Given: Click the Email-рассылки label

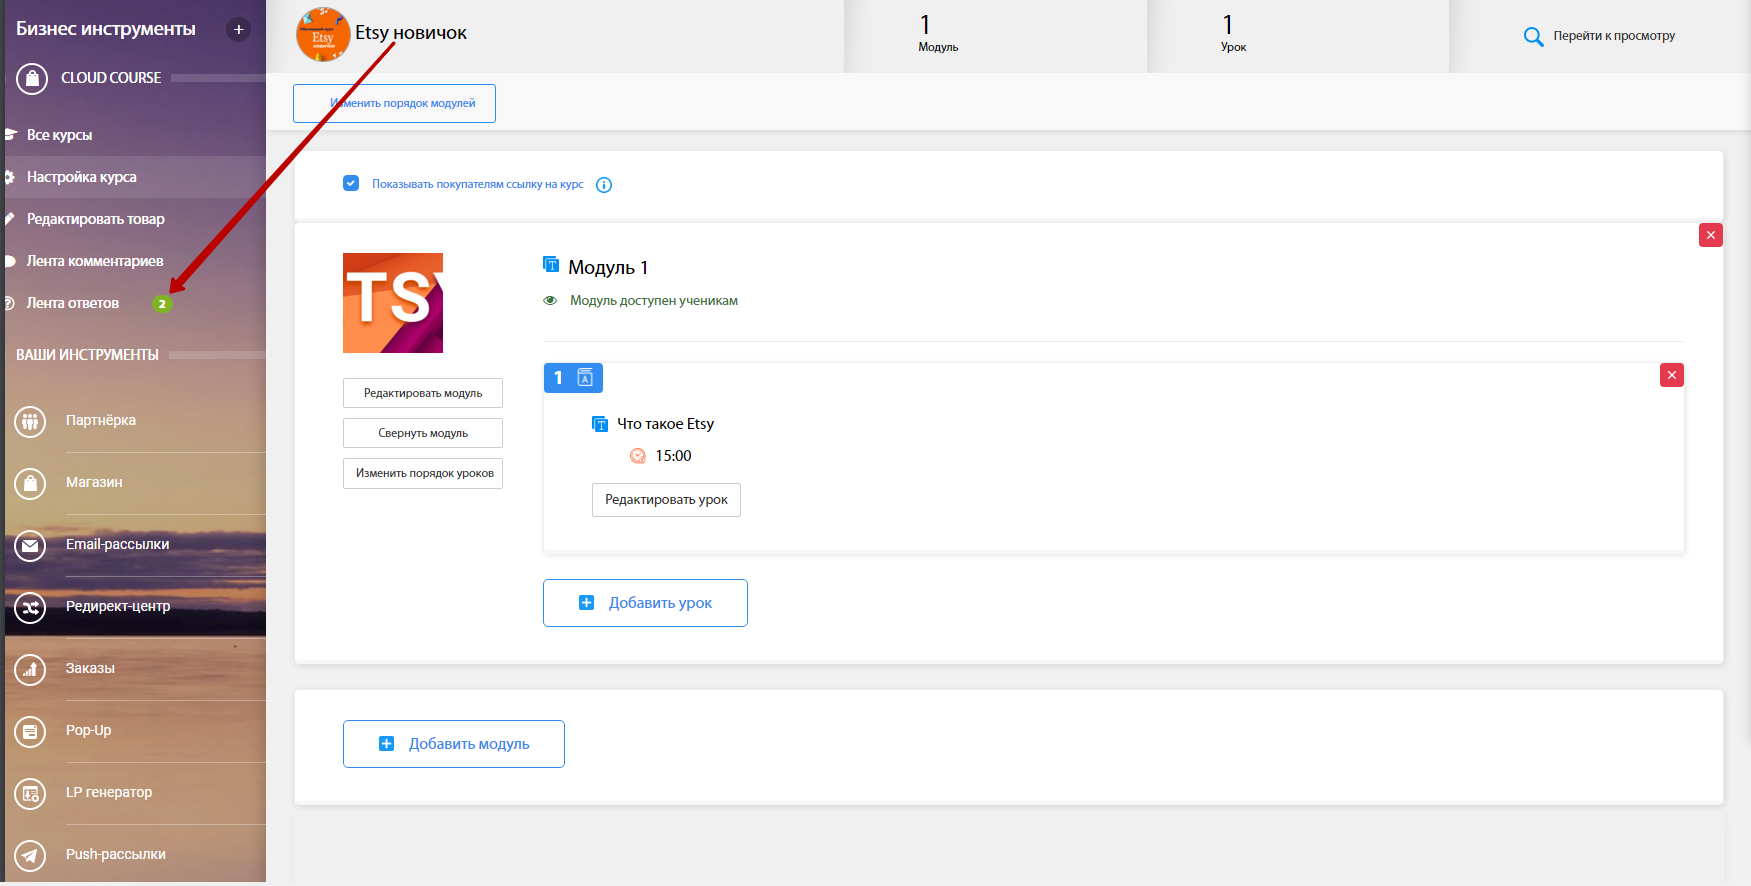Looking at the screenshot, I should click(118, 544).
